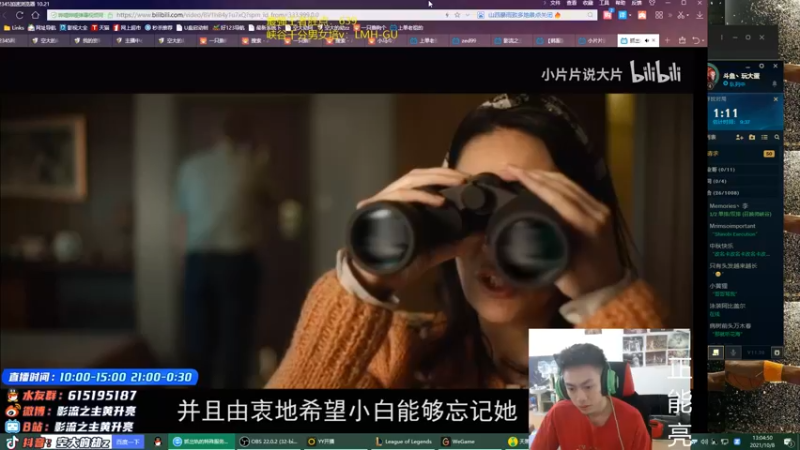Select friend 小黄狸 in League list
The image size is (800, 450).
click(x=745, y=289)
